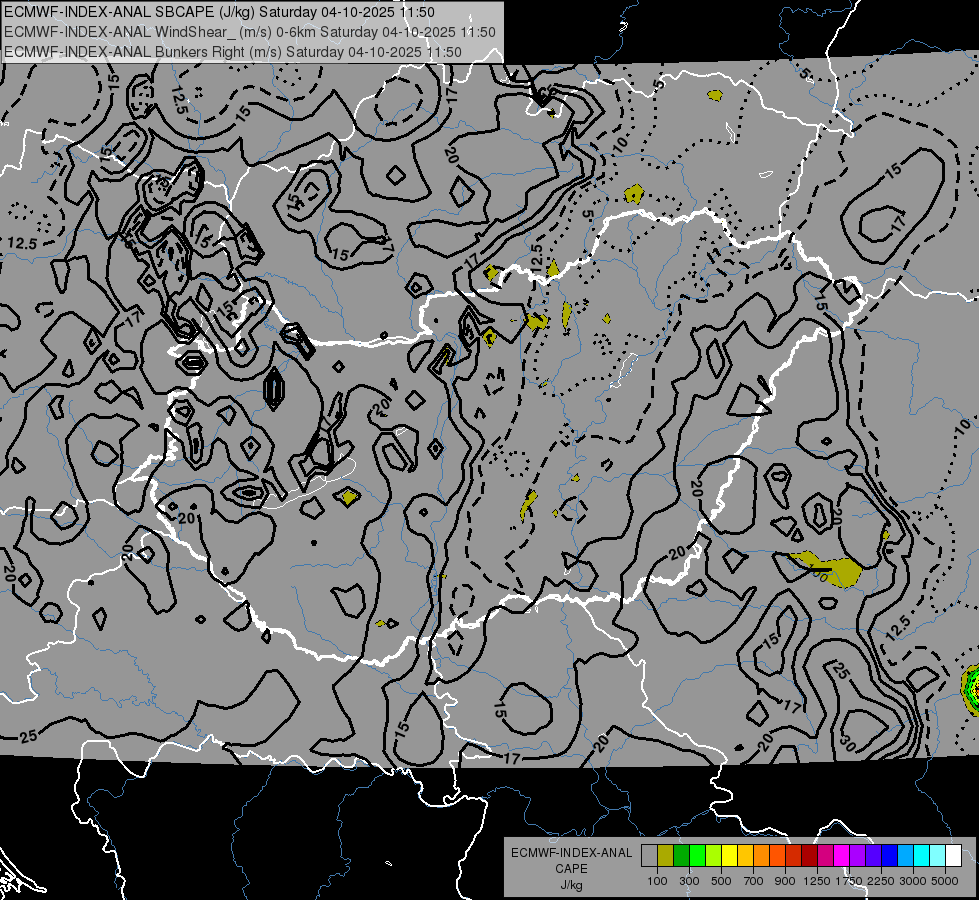Click the 1250 legend value label

click(x=817, y=881)
